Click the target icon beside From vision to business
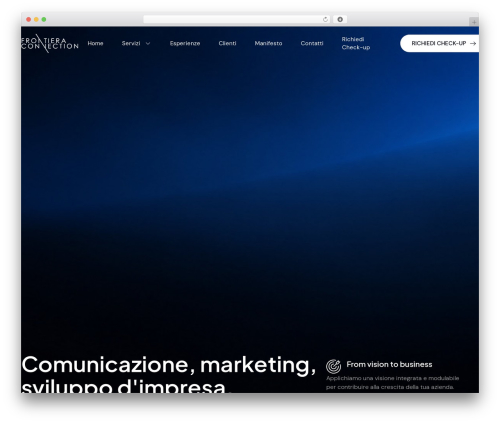Screen dimensions: 500x423 tap(334, 366)
